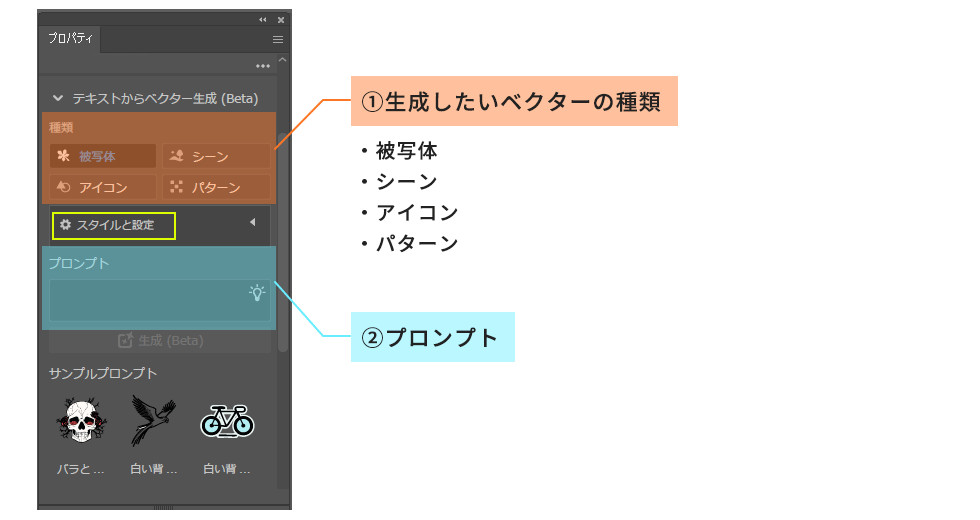Click the panel scrollbar up arrow
The width and height of the screenshot is (980, 520).
pyautogui.click(x=282, y=60)
